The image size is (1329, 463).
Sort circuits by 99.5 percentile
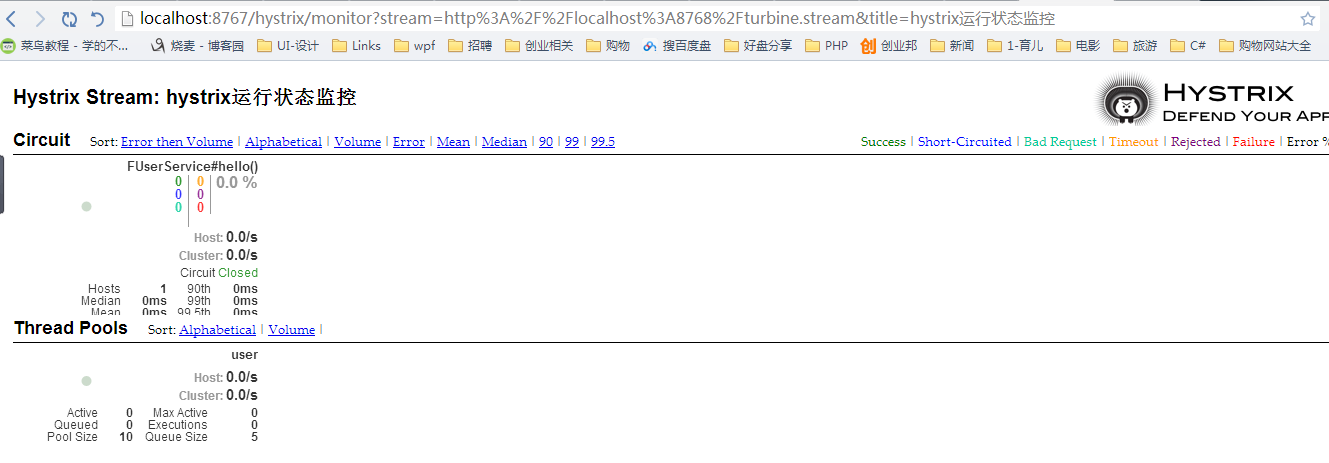click(603, 142)
